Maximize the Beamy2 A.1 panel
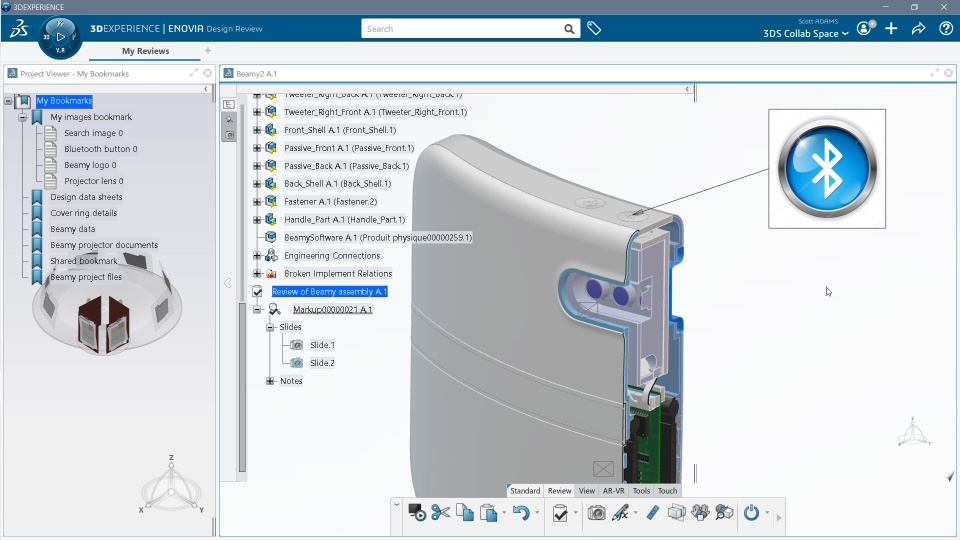The height and width of the screenshot is (540, 960). (934, 73)
